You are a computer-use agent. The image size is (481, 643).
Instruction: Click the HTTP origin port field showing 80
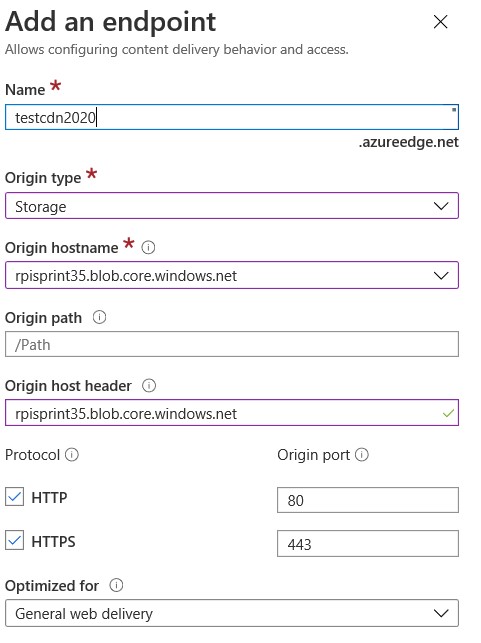(367, 500)
